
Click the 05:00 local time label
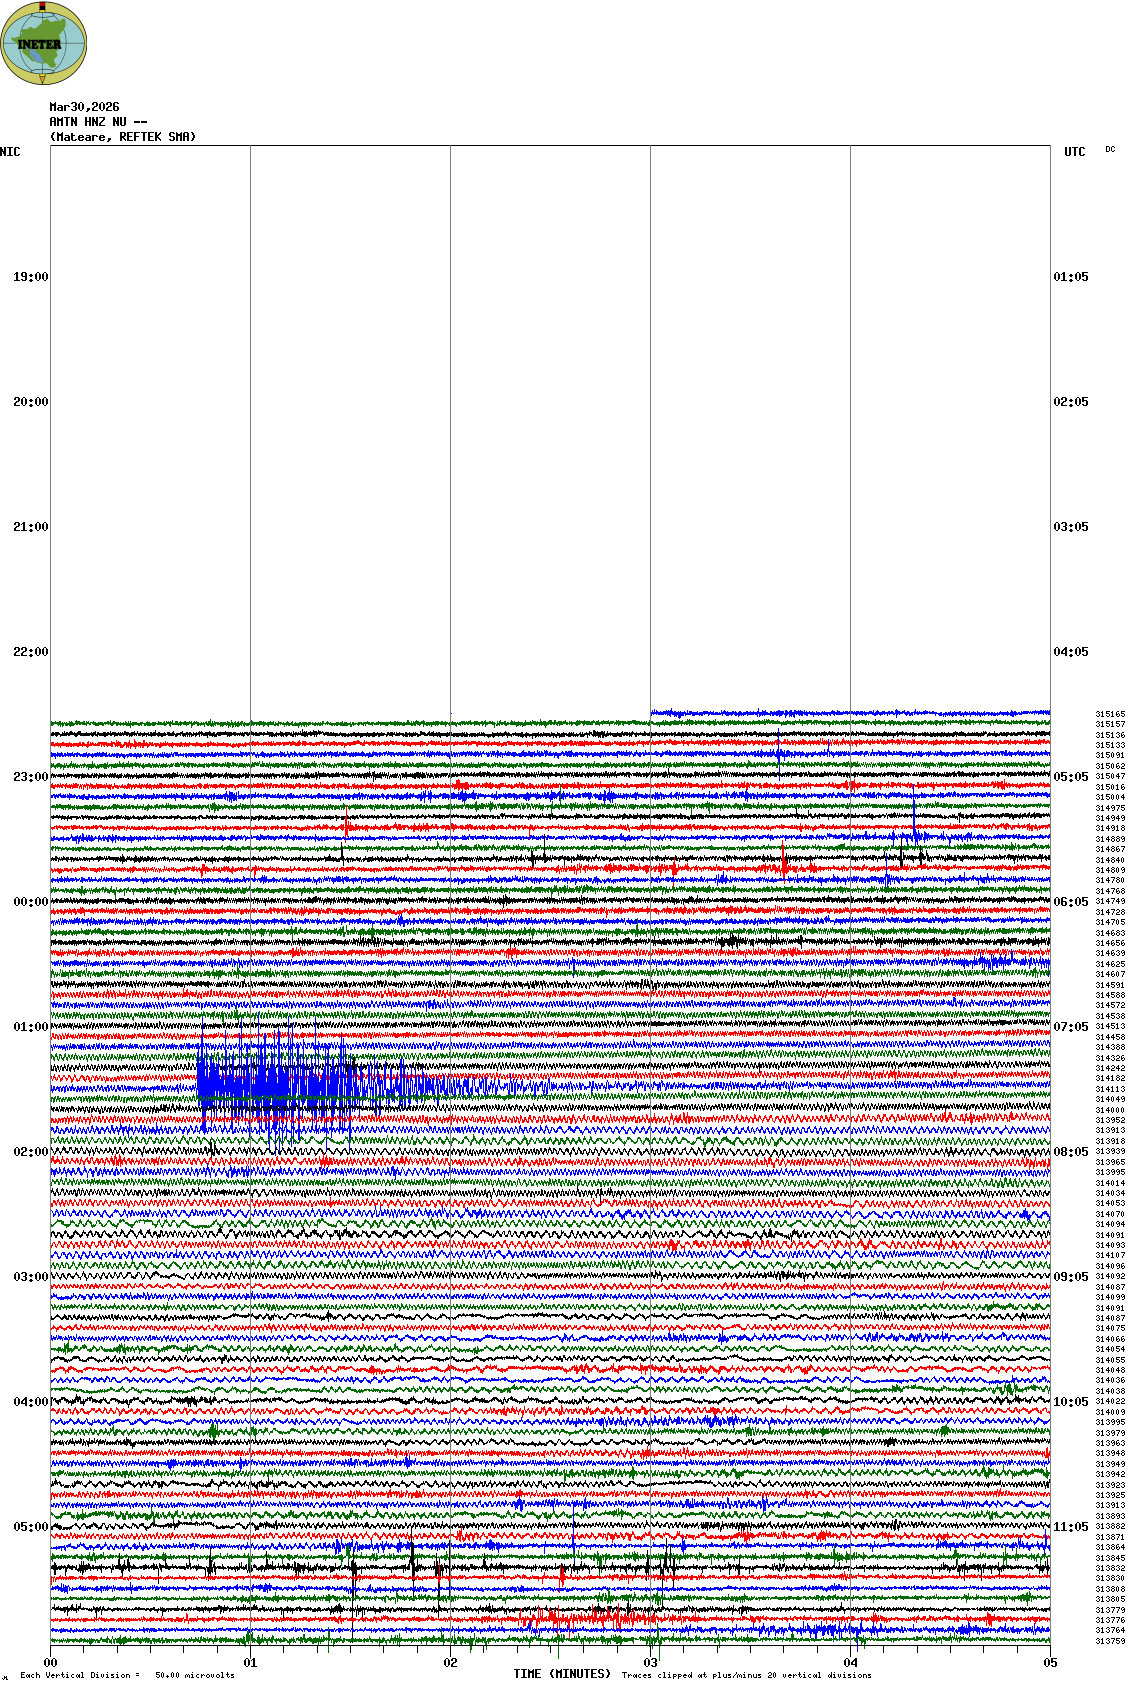[x=30, y=1527]
